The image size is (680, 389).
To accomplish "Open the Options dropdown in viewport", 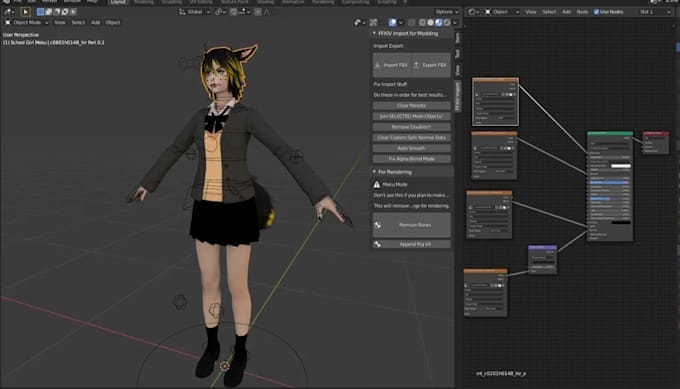I will 447,12.
